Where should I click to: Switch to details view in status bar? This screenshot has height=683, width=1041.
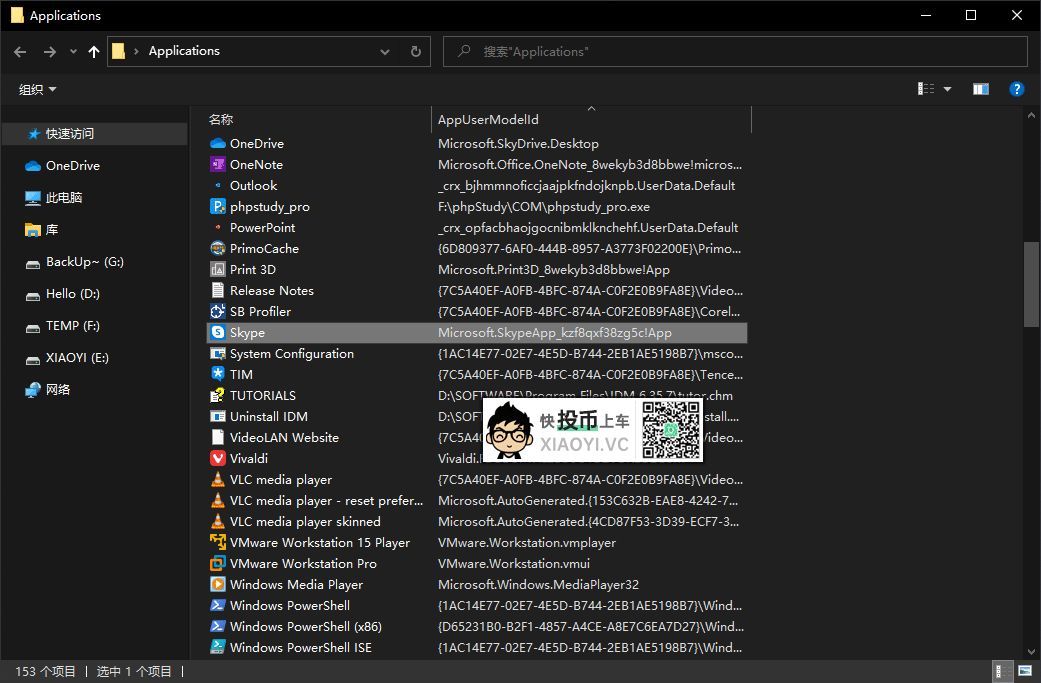[1000, 671]
